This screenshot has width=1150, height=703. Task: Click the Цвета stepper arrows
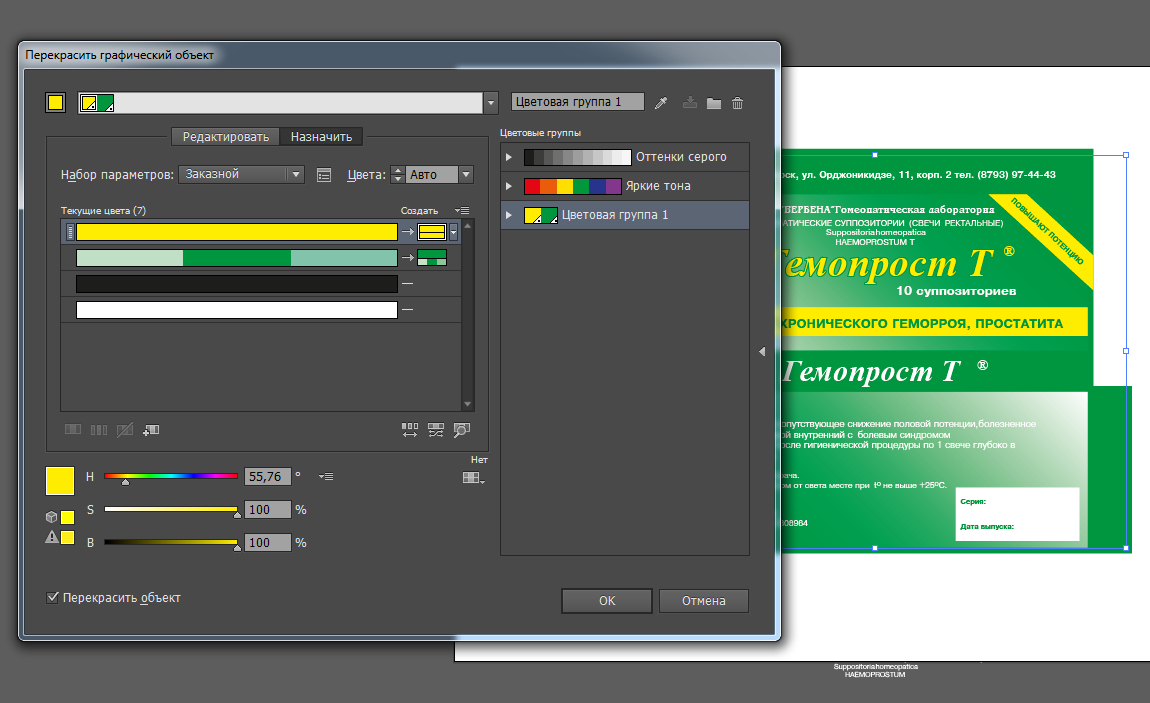(x=398, y=174)
